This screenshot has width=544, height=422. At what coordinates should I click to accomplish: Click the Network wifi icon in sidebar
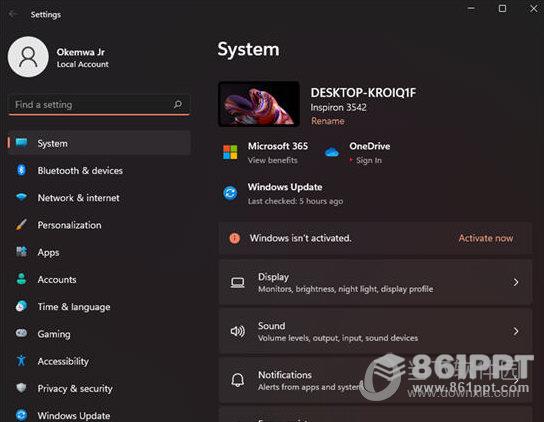22,197
